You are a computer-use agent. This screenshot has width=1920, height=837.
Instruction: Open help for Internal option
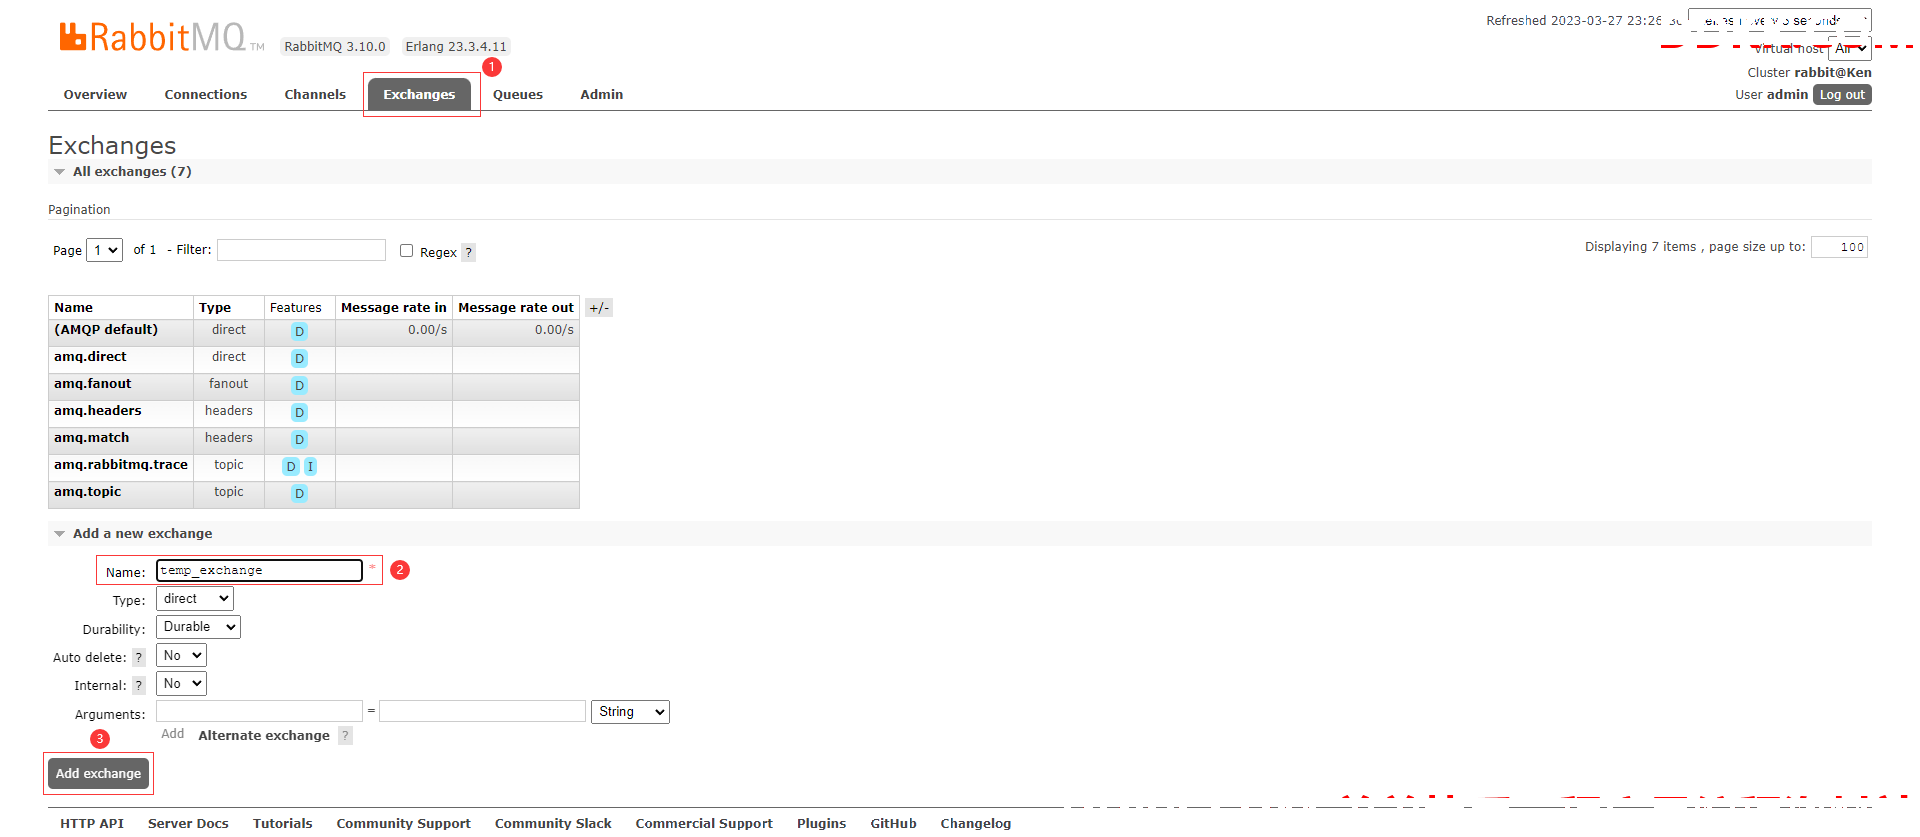139,685
